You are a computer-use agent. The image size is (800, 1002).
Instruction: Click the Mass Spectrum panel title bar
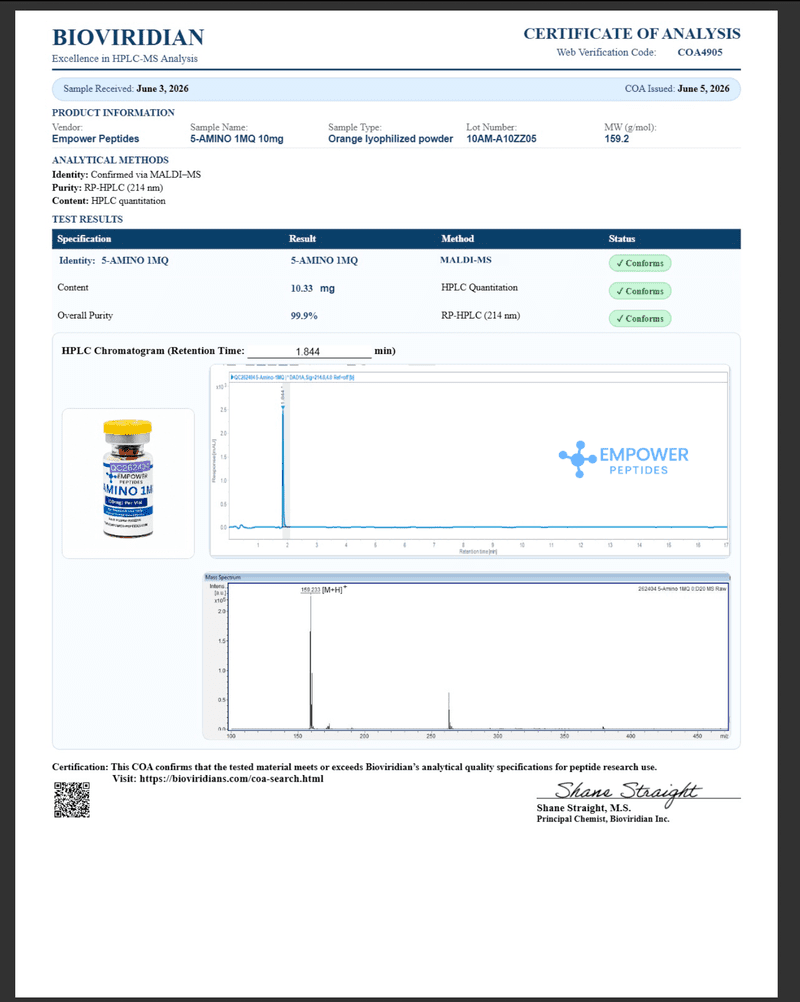(x=466, y=577)
